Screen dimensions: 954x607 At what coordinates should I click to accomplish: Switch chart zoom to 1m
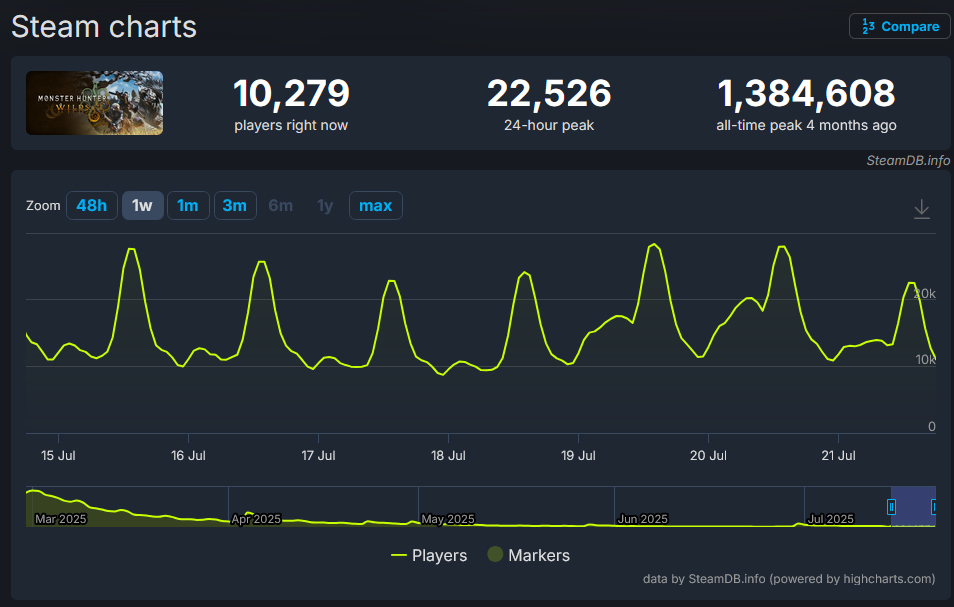(188, 206)
